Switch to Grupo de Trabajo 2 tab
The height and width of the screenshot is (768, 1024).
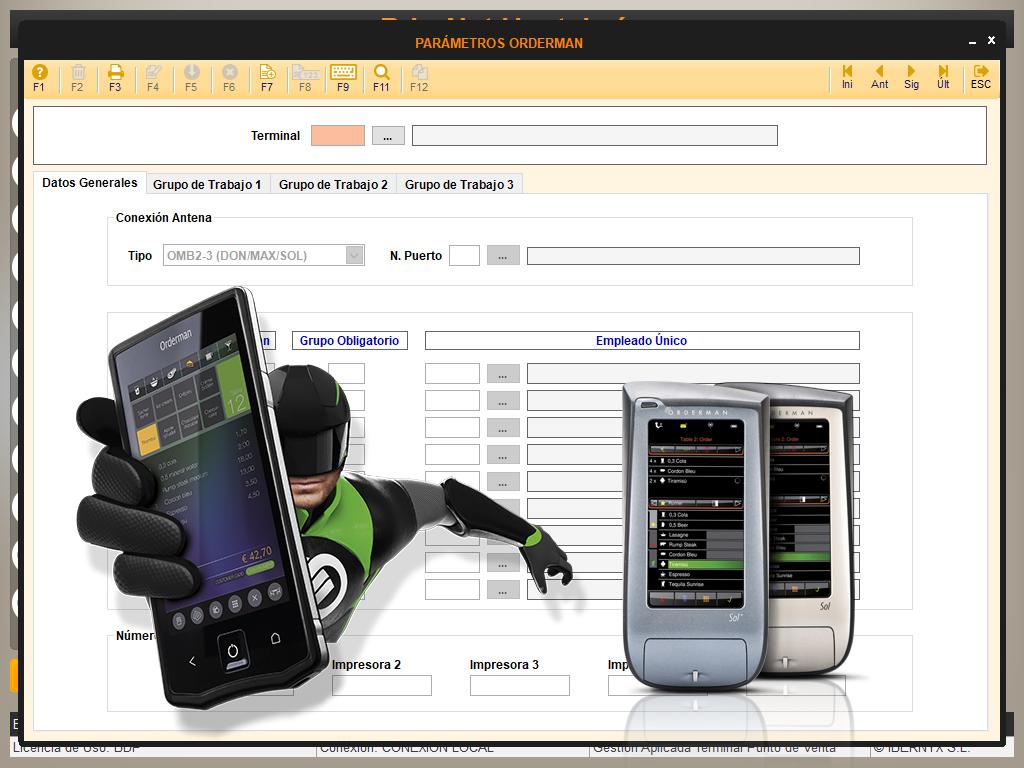pos(333,185)
